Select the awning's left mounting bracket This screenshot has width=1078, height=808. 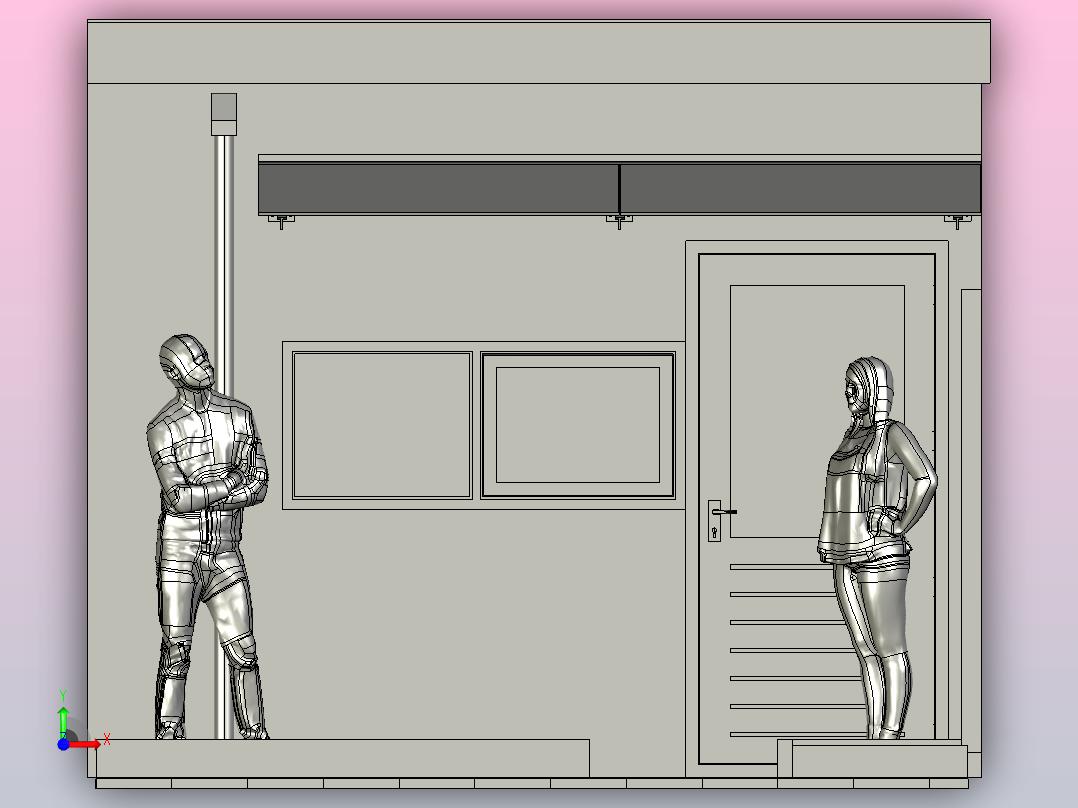pyautogui.click(x=281, y=221)
